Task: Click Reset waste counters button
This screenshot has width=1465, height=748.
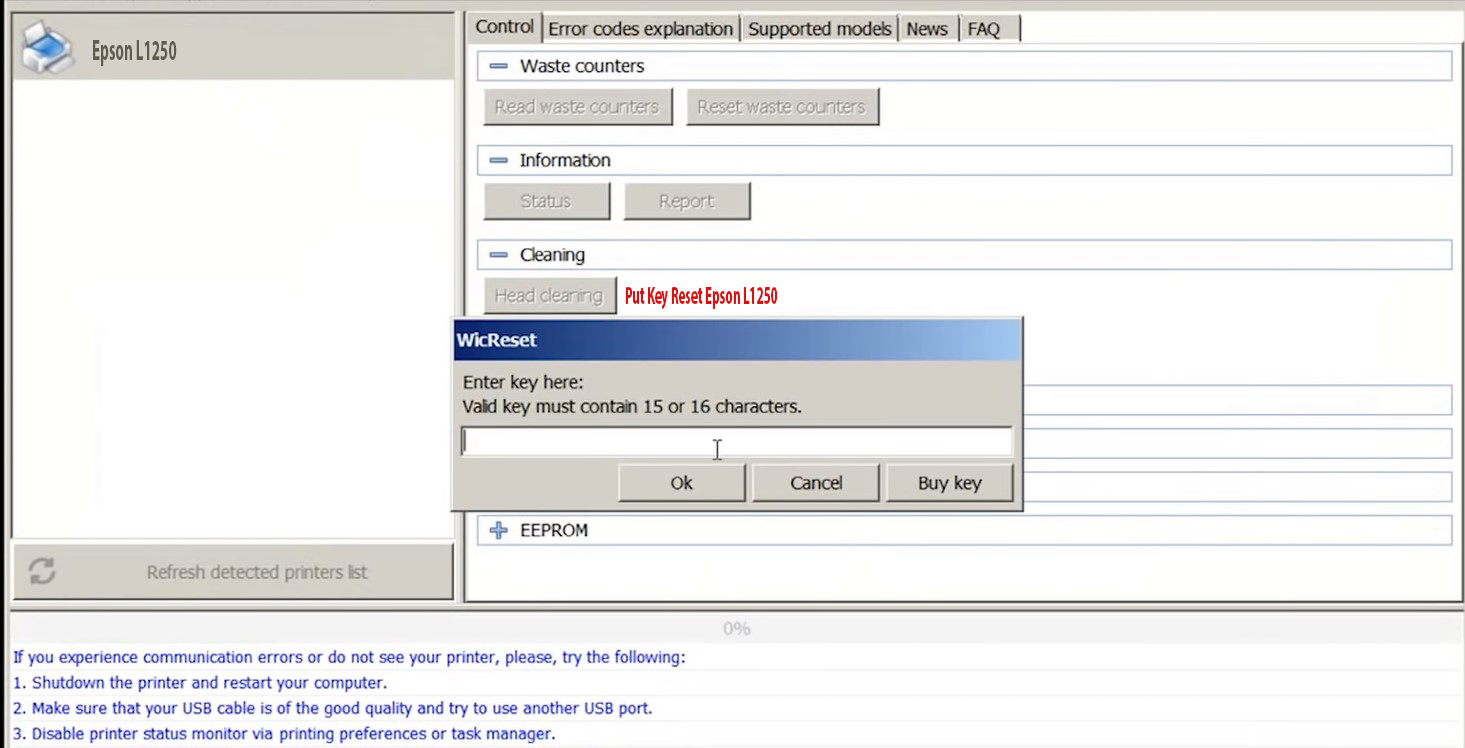Action: 781,107
